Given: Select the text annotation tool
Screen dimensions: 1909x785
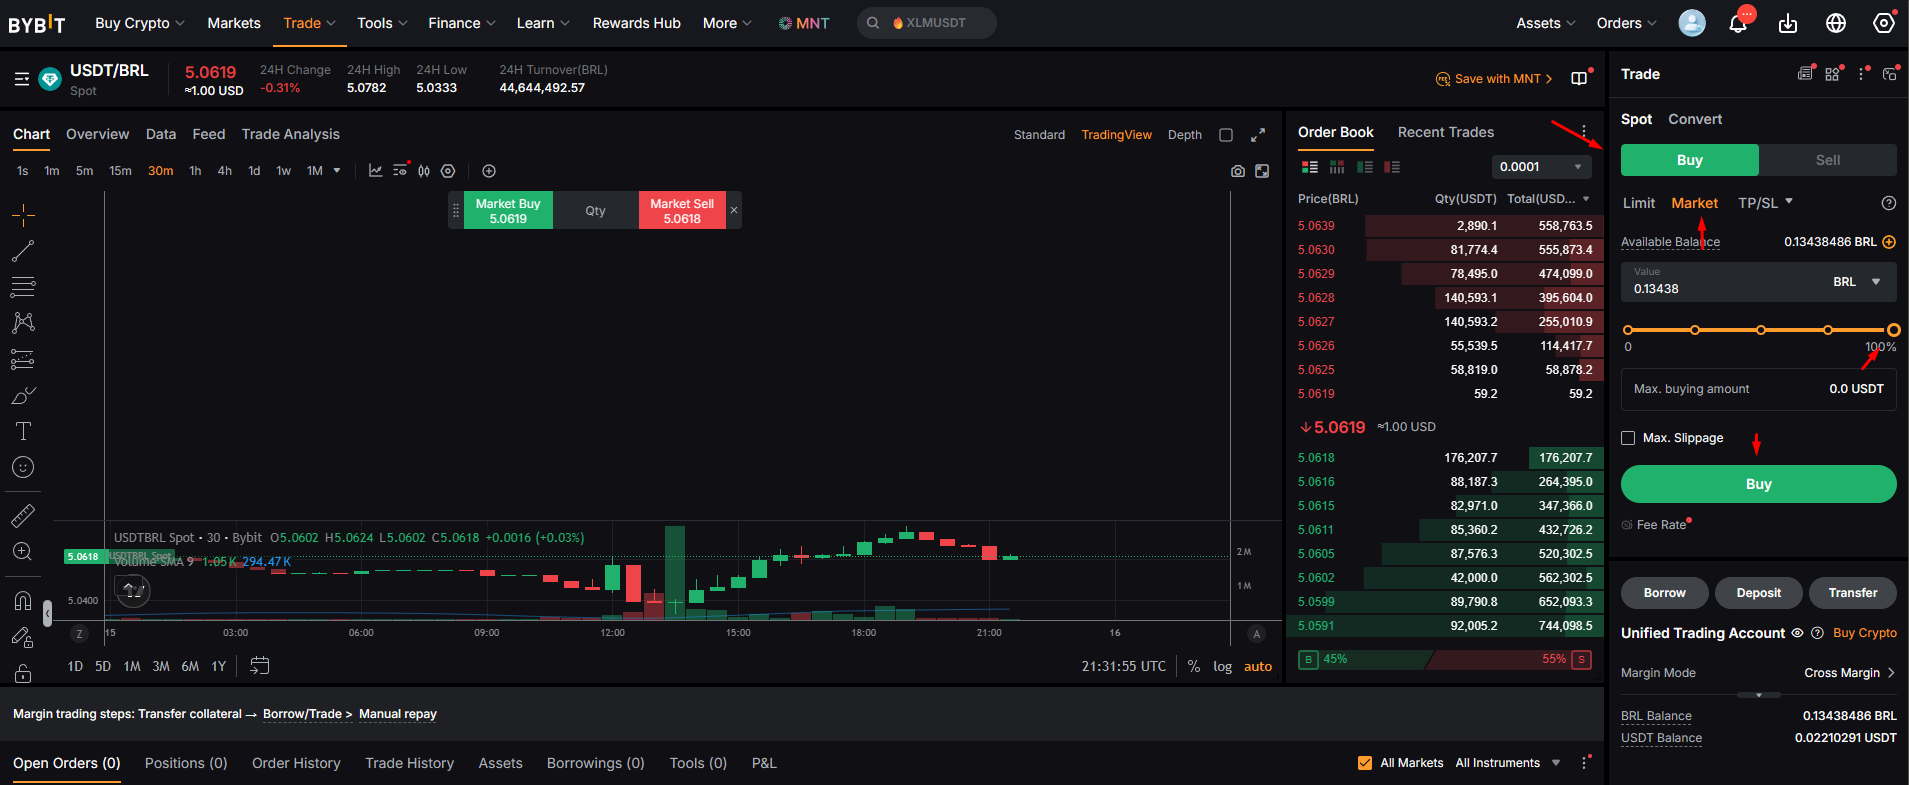Looking at the screenshot, I should [23, 431].
